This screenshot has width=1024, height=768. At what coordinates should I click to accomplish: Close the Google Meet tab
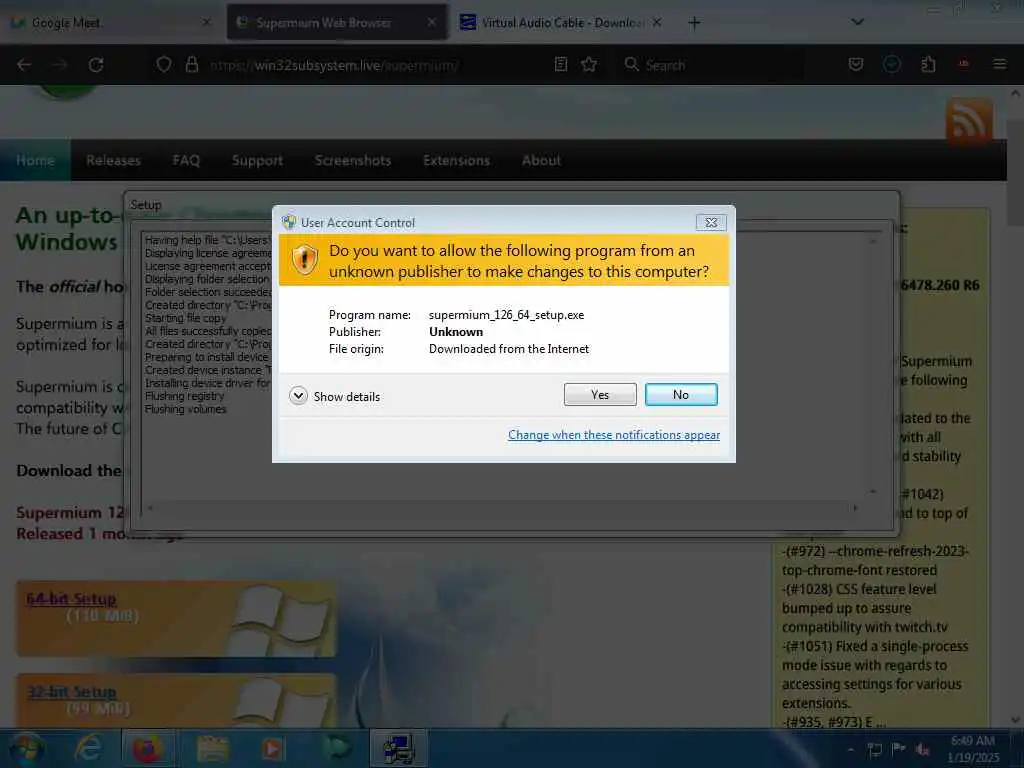(x=206, y=23)
